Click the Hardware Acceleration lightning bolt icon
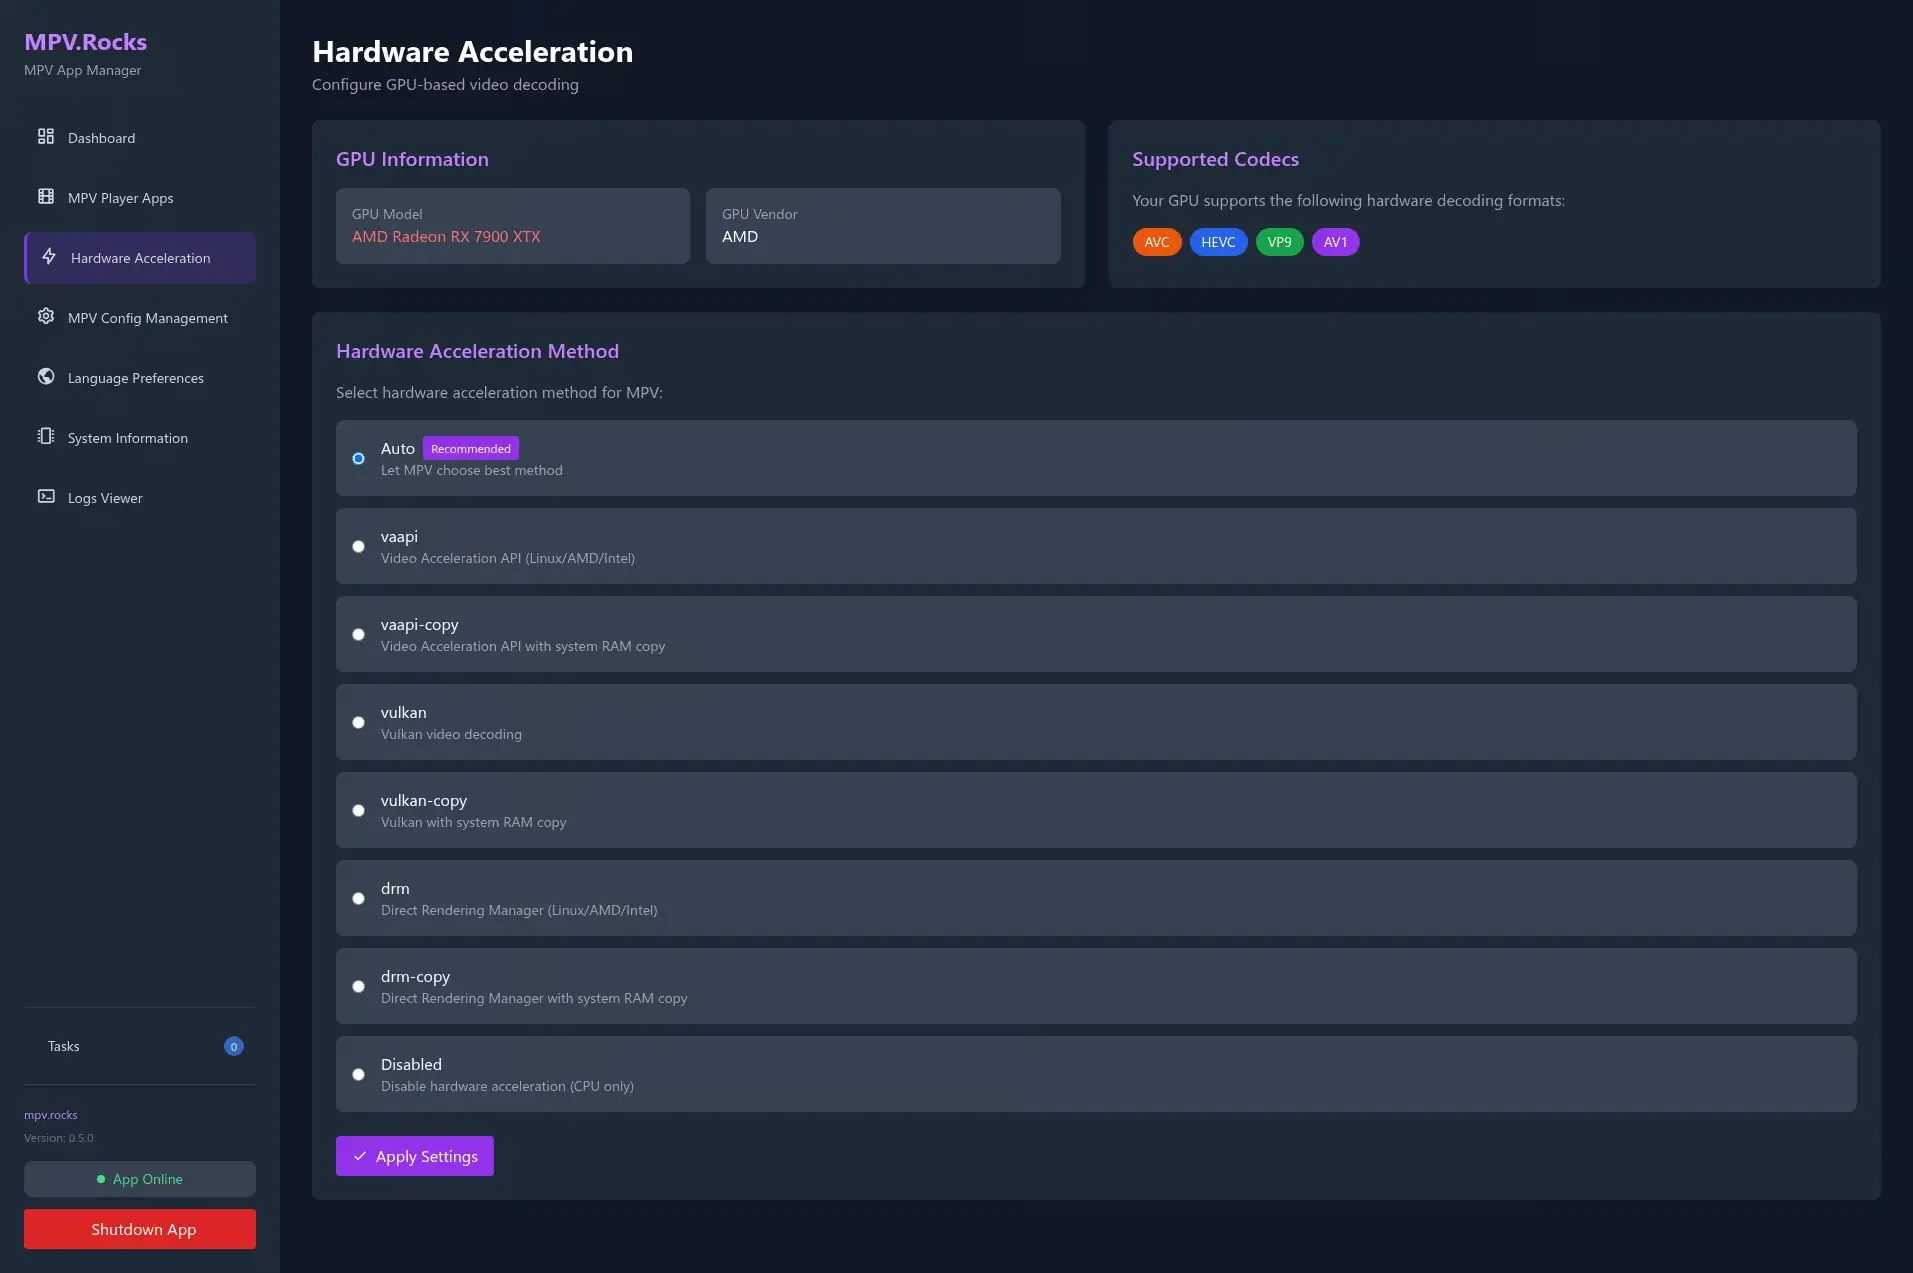The height and width of the screenshot is (1273, 1913). tap(49, 257)
